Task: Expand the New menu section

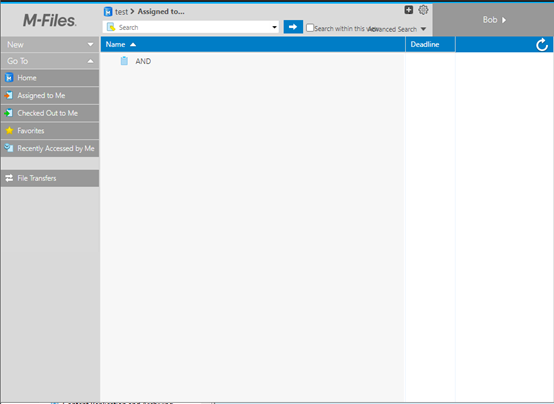Action: 50,45
